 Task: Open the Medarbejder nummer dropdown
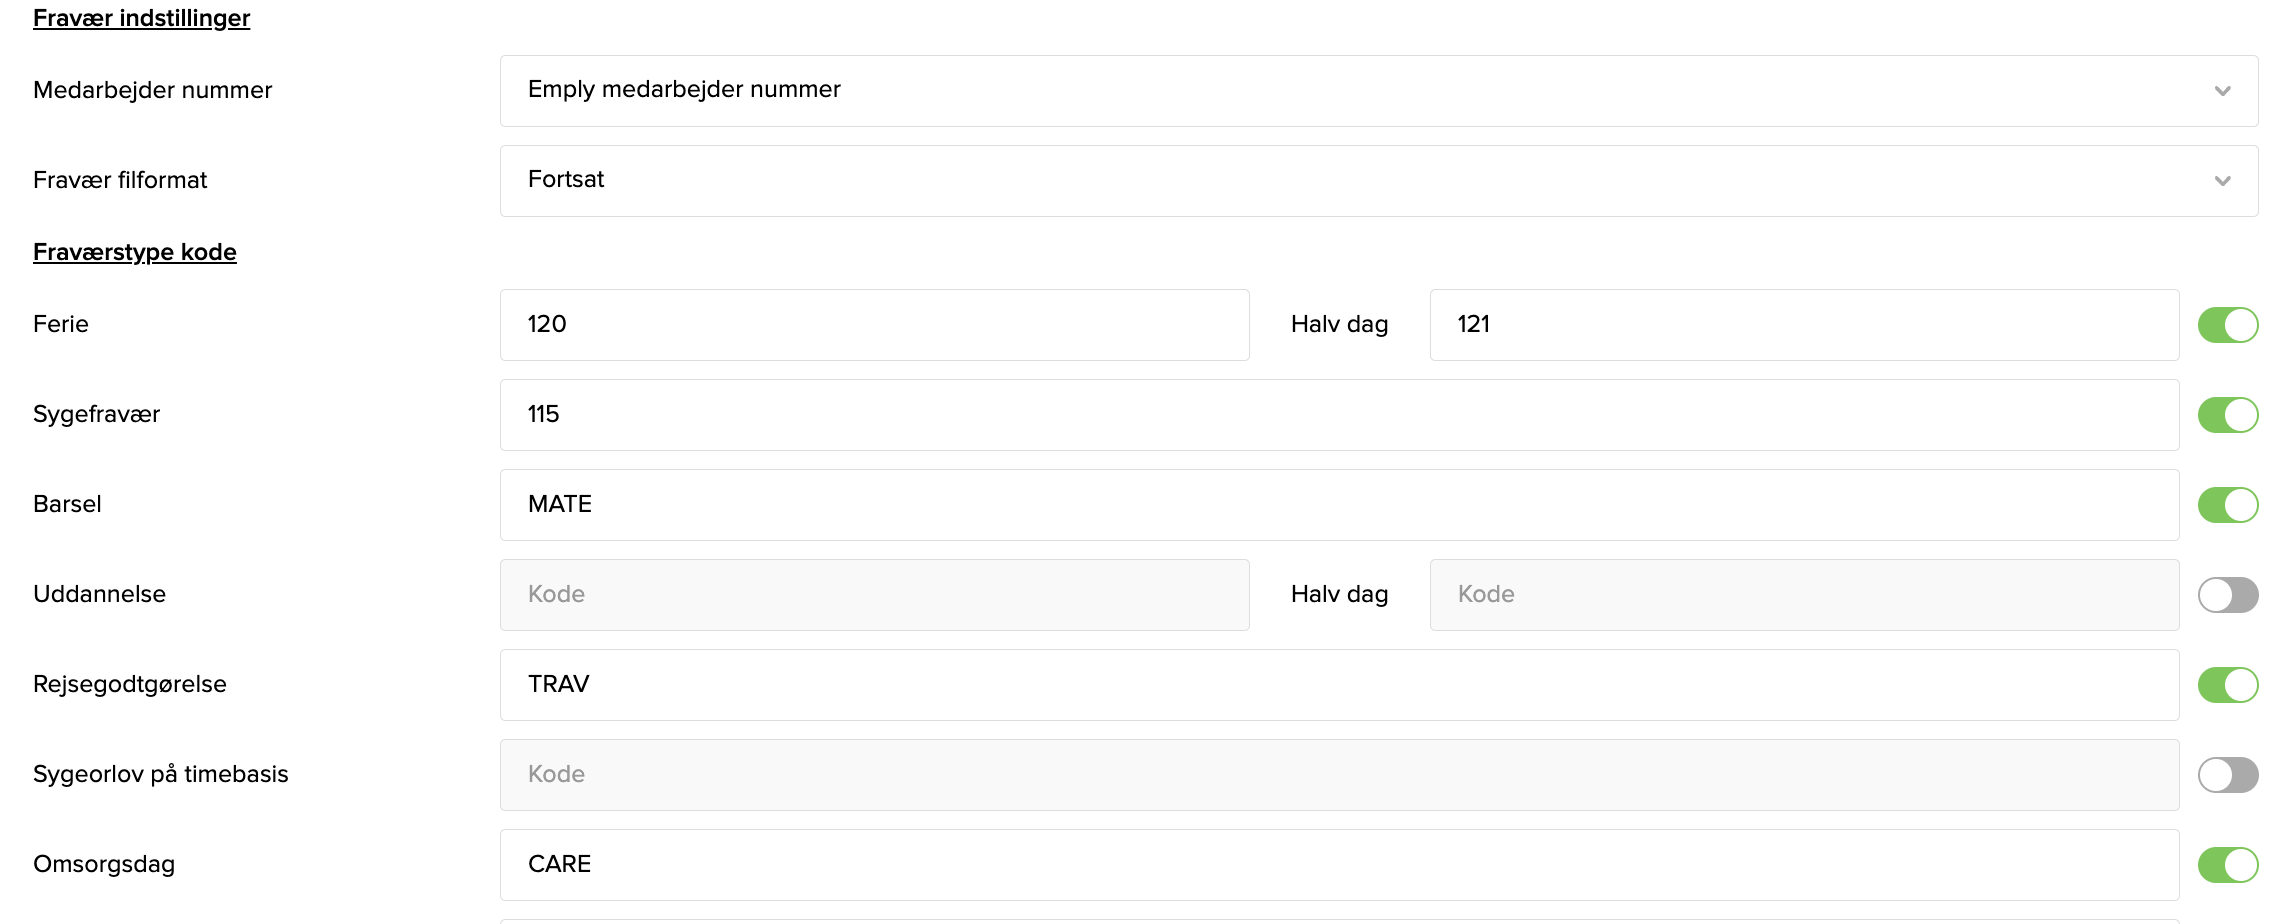[1378, 91]
